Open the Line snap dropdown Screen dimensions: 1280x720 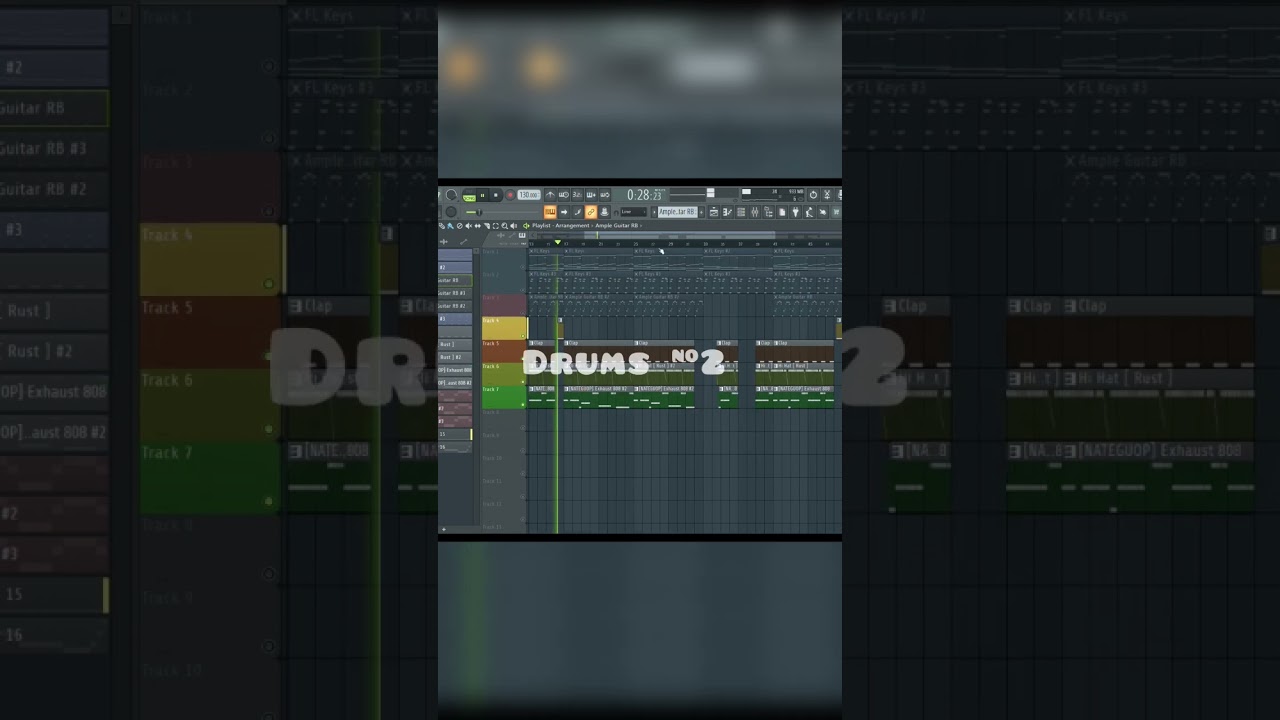pos(634,212)
